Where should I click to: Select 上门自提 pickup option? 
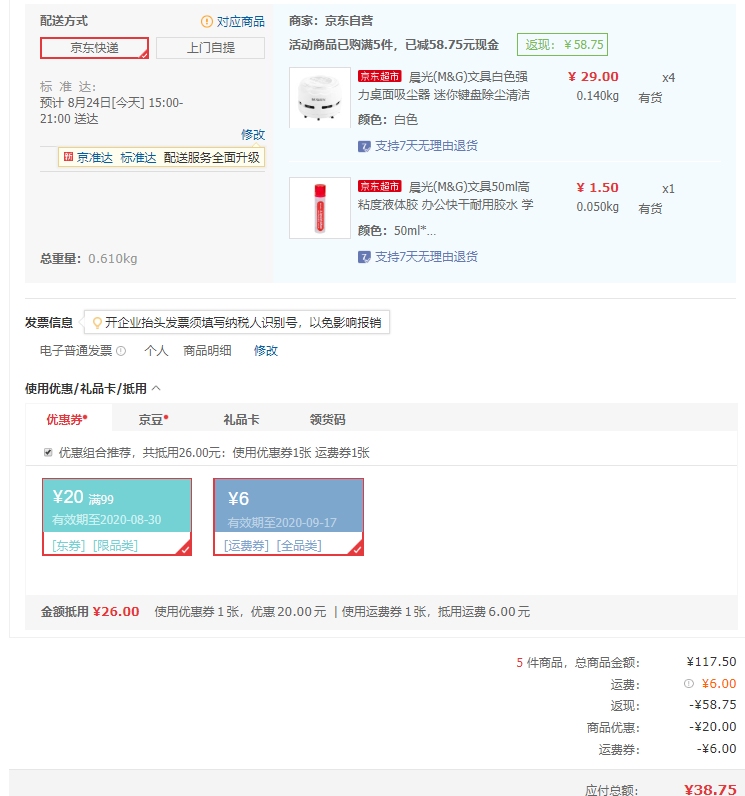coord(211,48)
